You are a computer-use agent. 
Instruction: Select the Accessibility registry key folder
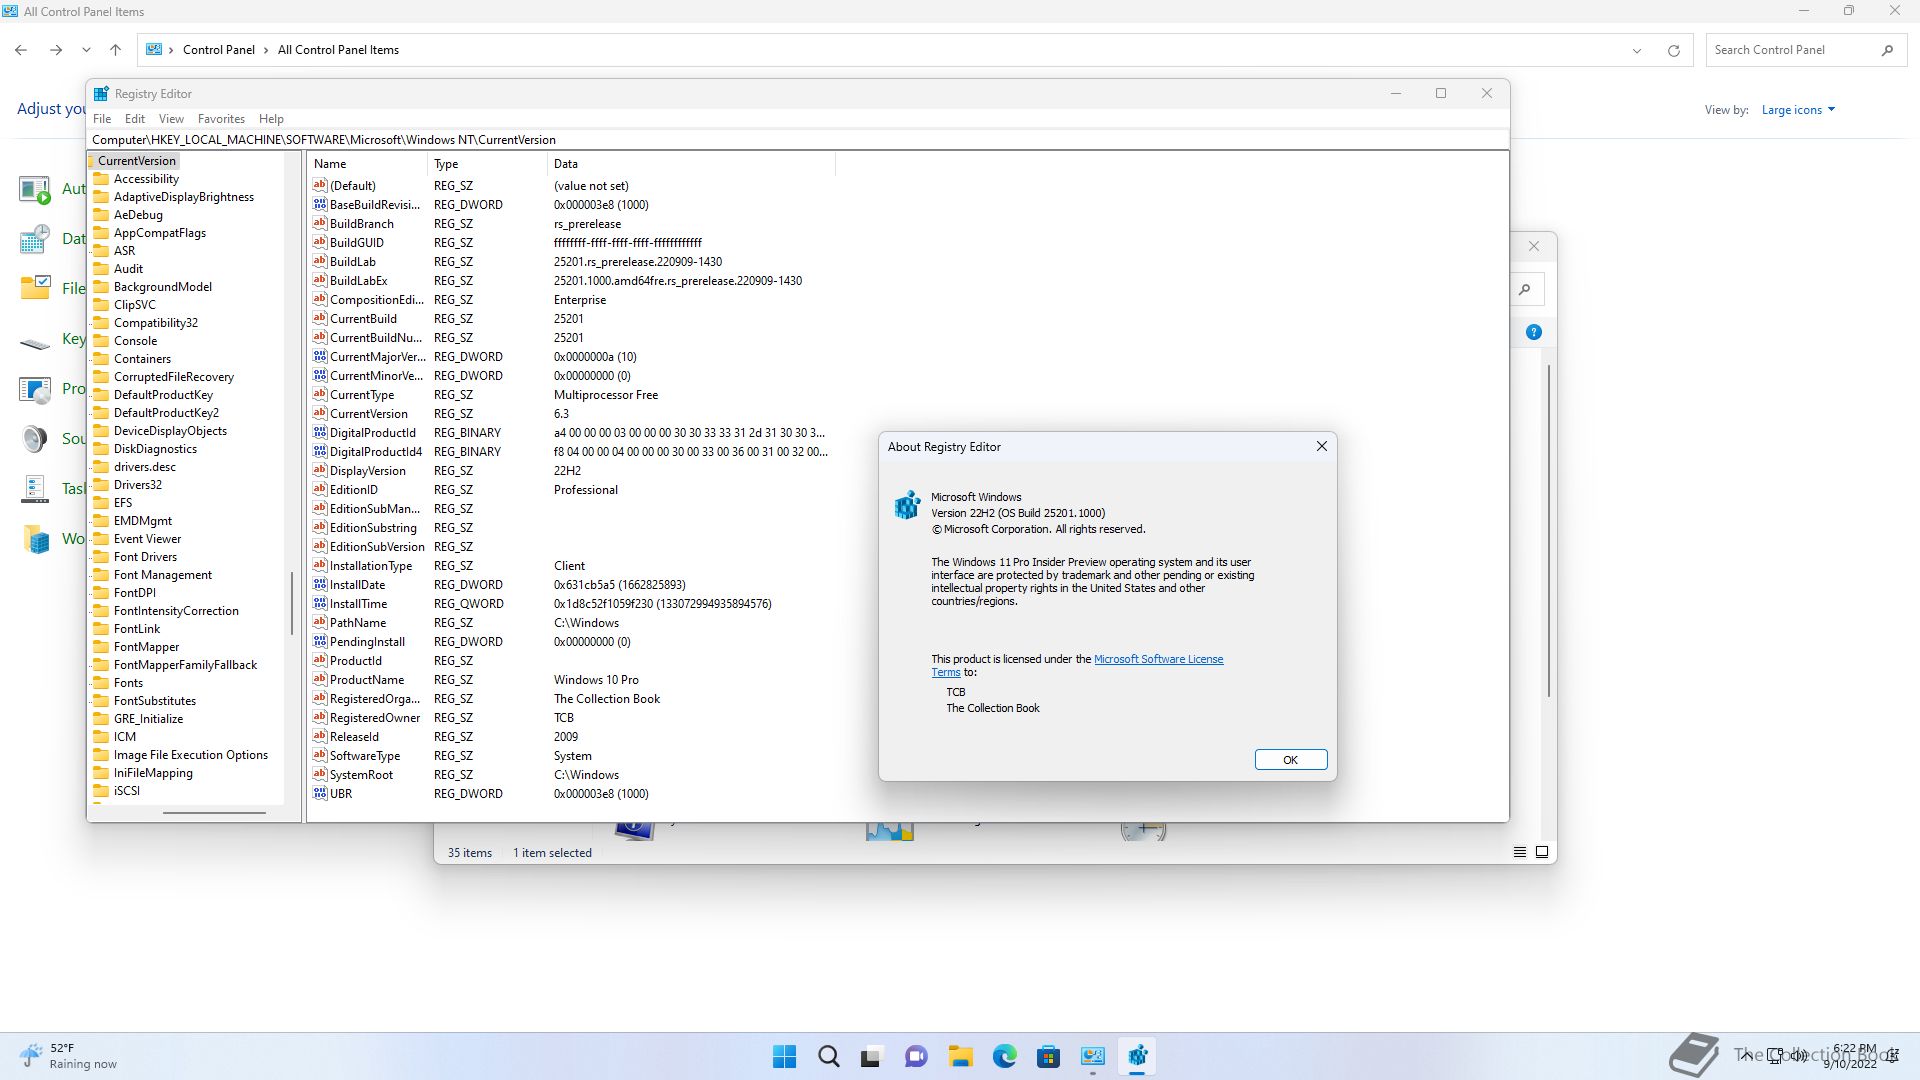pyautogui.click(x=146, y=179)
